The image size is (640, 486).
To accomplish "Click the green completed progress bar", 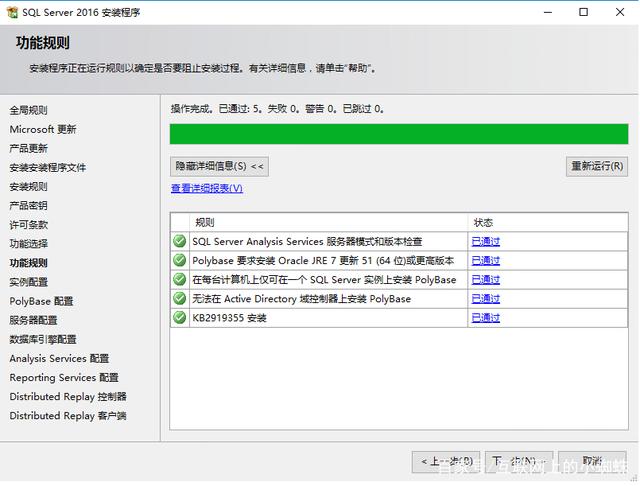I will click(x=399, y=134).
